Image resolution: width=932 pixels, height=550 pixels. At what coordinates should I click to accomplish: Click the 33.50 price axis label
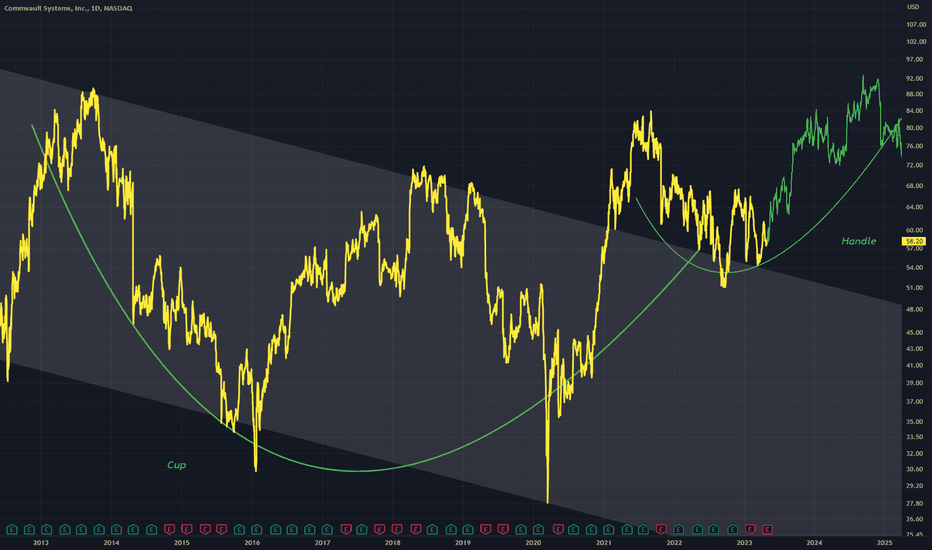tap(916, 437)
